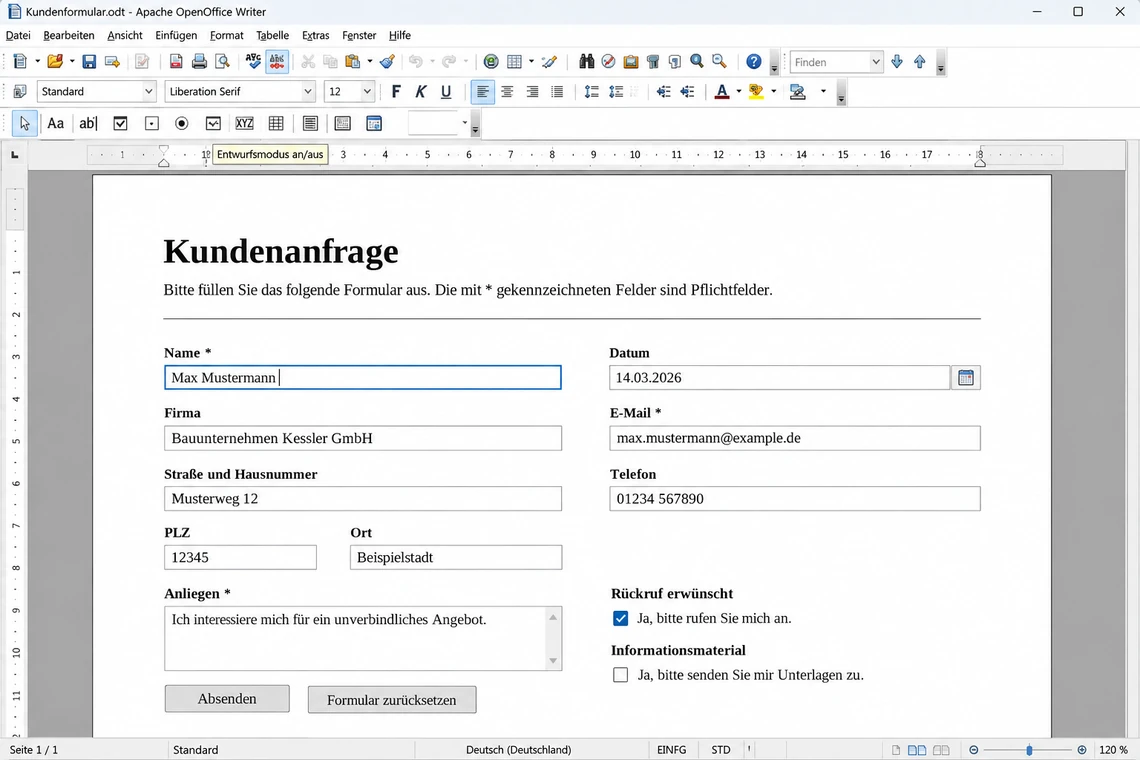The width and height of the screenshot is (1140, 760).
Task: Open the font size 12 dropdown
Action: pyautogui.click(x=367, y=92)
